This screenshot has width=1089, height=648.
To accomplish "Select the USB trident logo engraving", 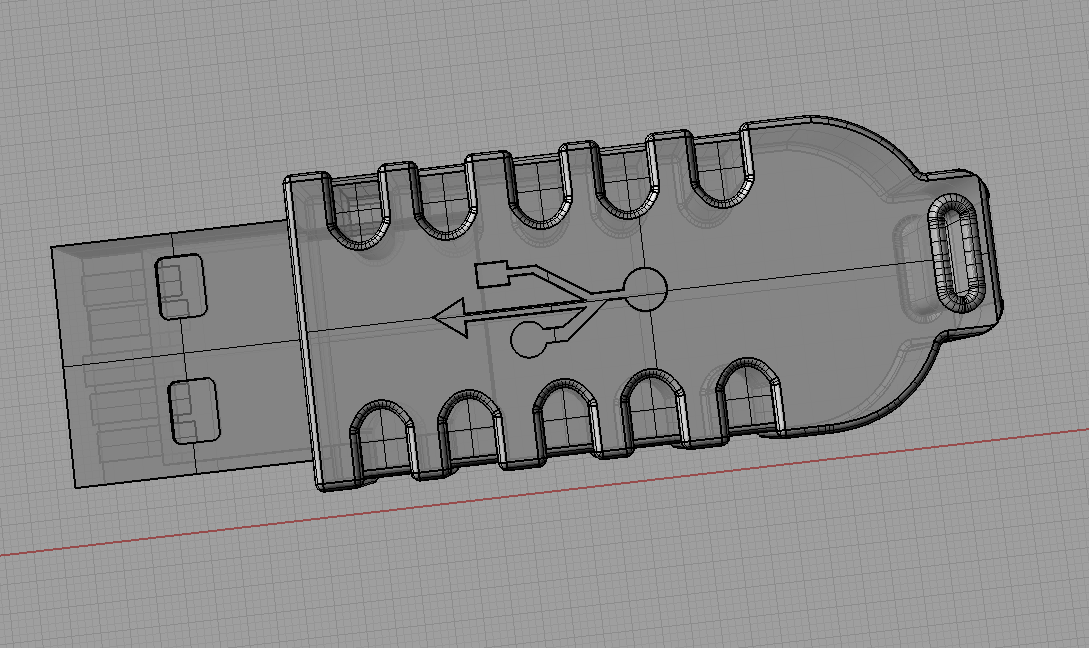I will (549, 309).
